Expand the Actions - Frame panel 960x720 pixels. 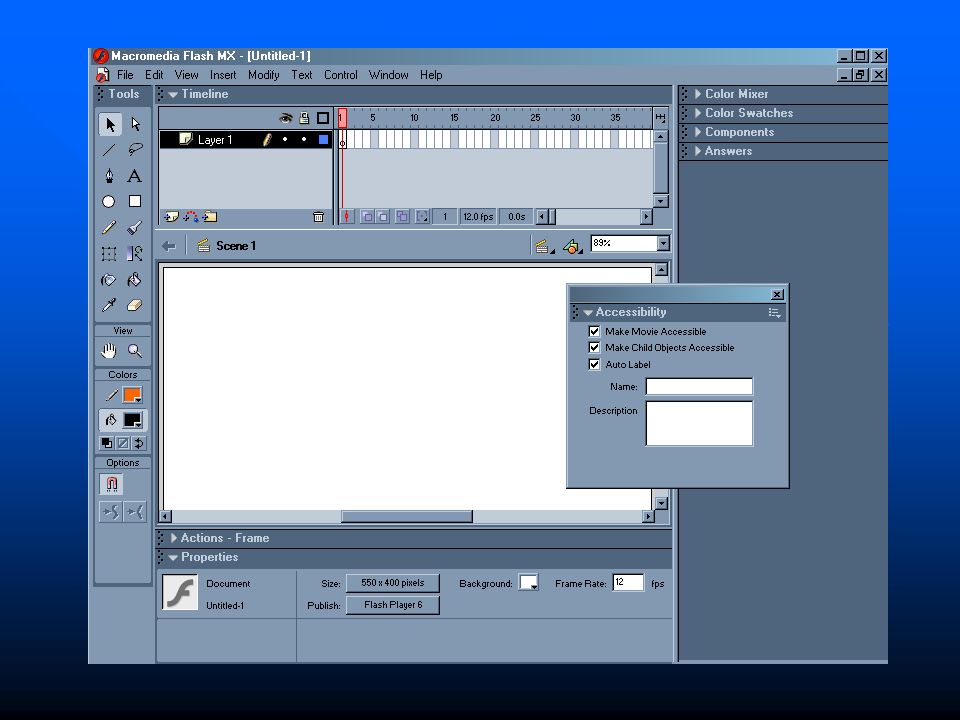173,538
